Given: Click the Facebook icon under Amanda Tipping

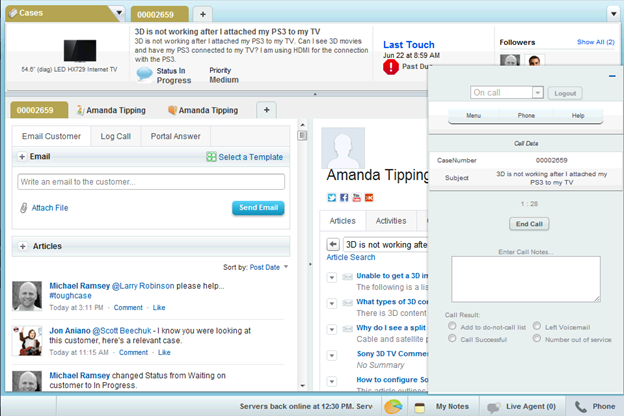Looking at the screenshot, I should 344,197.
